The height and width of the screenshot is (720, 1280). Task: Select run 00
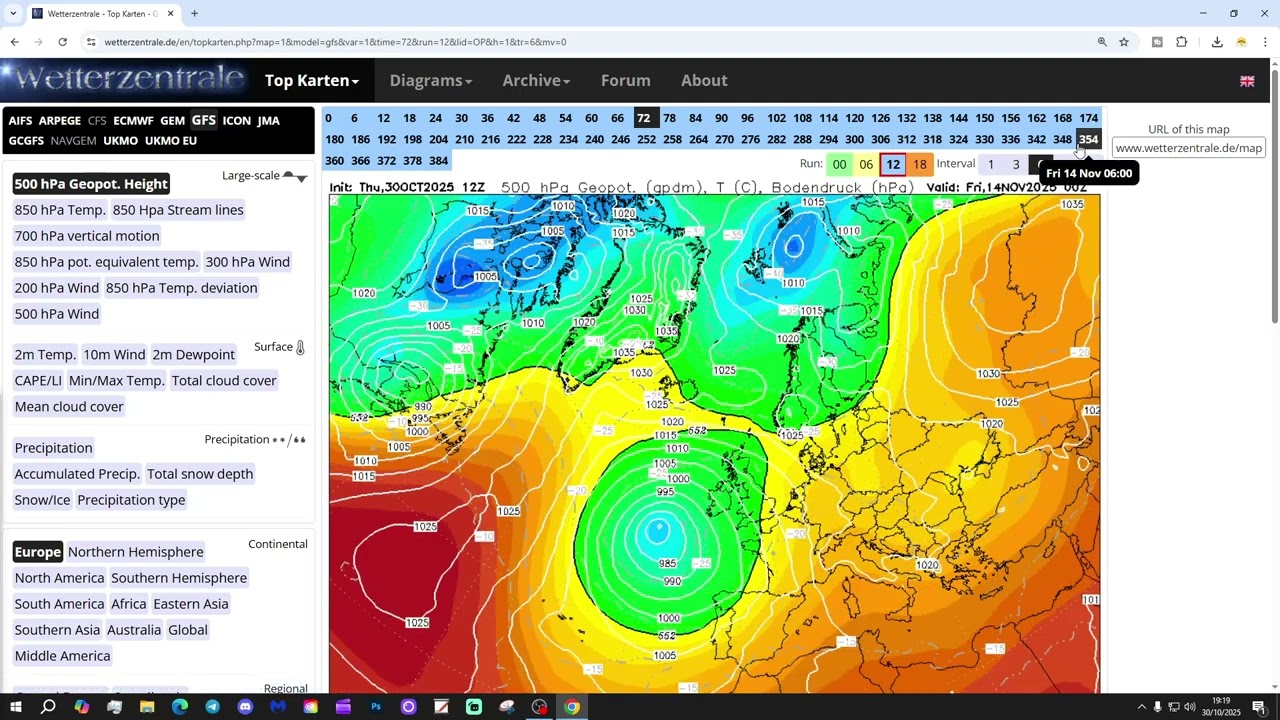(839, 165)
